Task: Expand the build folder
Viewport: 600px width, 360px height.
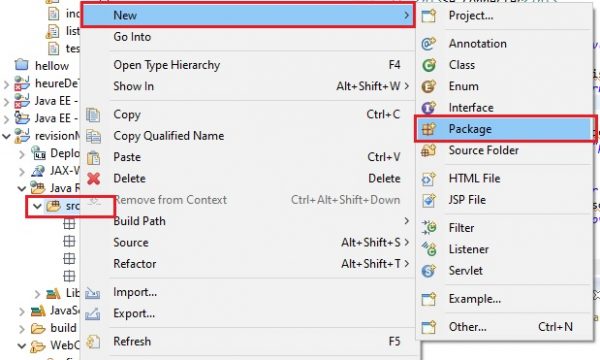Action: 22,328
